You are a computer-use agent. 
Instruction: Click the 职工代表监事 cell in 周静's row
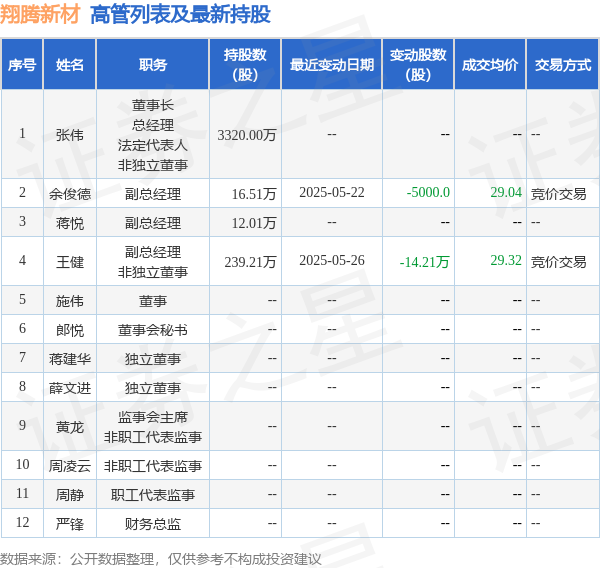point(153,495)
